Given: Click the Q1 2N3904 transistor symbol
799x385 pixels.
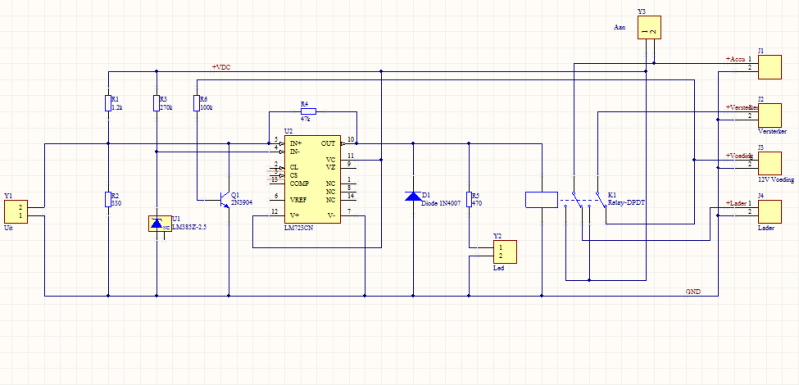Looking at the screenshot, I should [x=225, y=199].
